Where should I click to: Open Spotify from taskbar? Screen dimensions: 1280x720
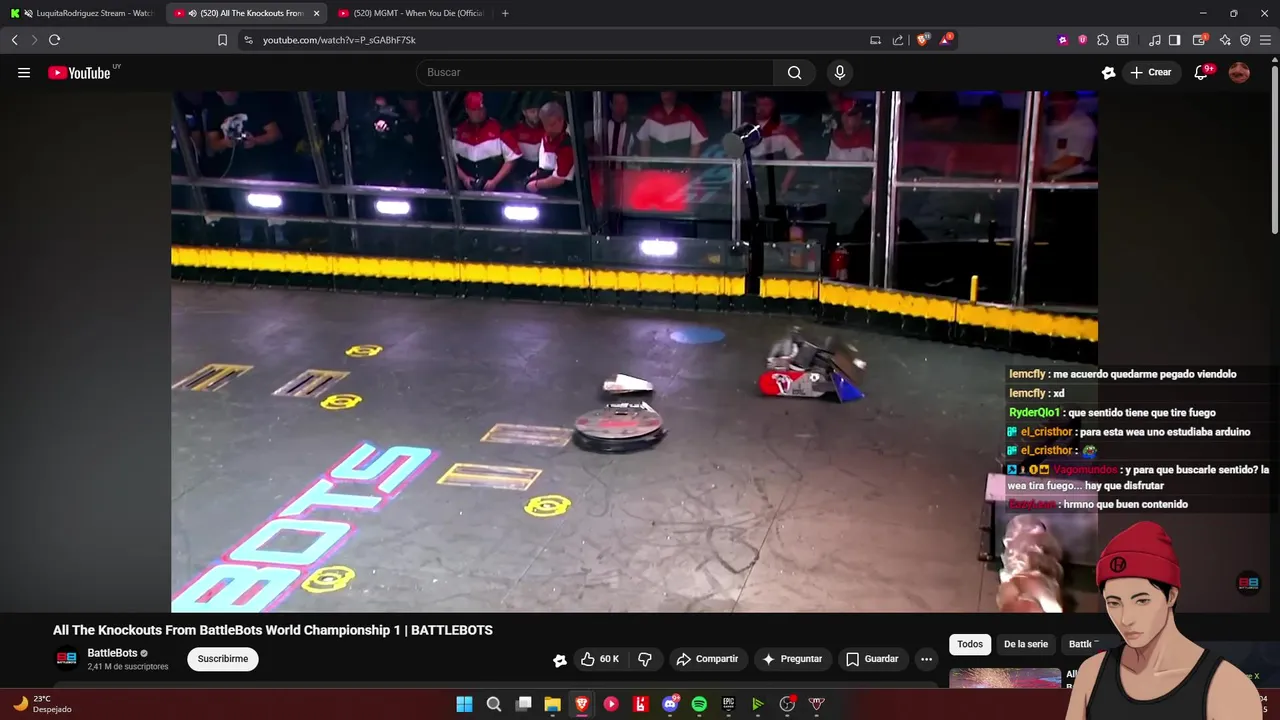coord(699,704)
